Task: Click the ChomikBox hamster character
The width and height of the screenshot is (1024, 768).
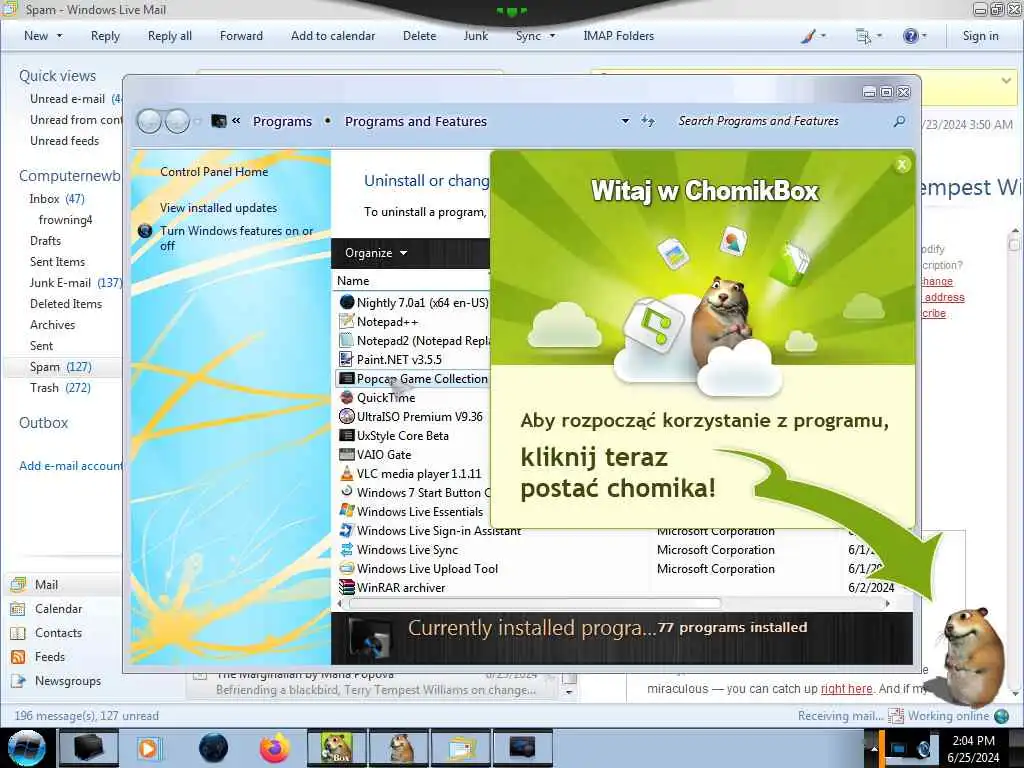Action: tap(971, 656)
